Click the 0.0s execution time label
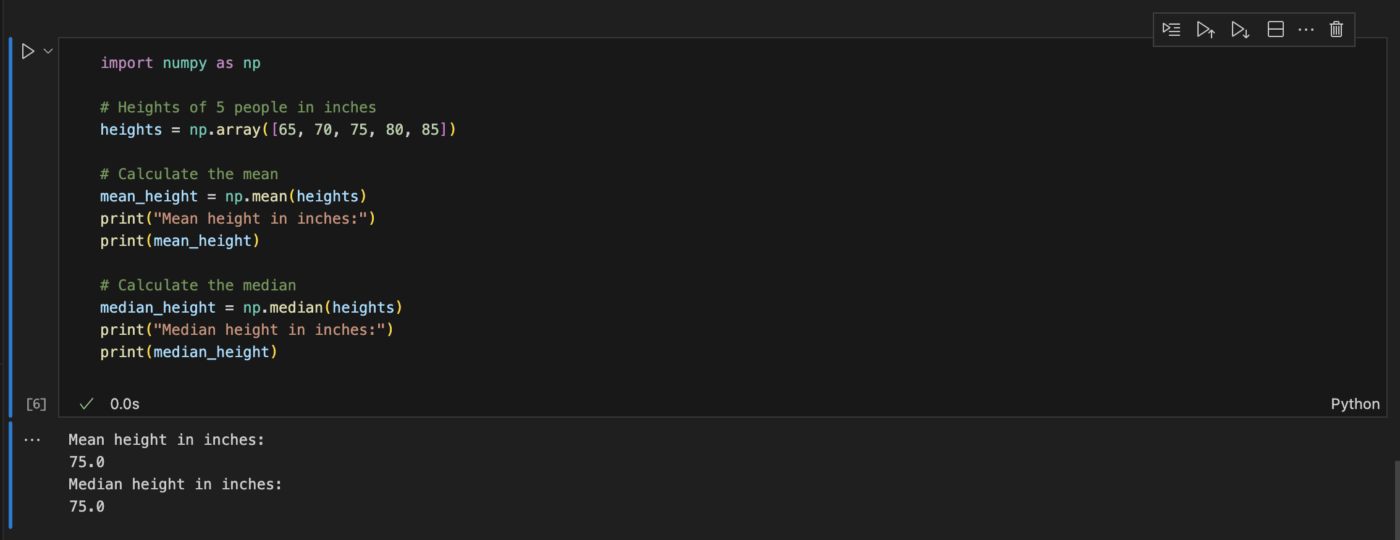The height and width of the screenshot is (540, 1400). pyautogui.click(x=125, y=404)
